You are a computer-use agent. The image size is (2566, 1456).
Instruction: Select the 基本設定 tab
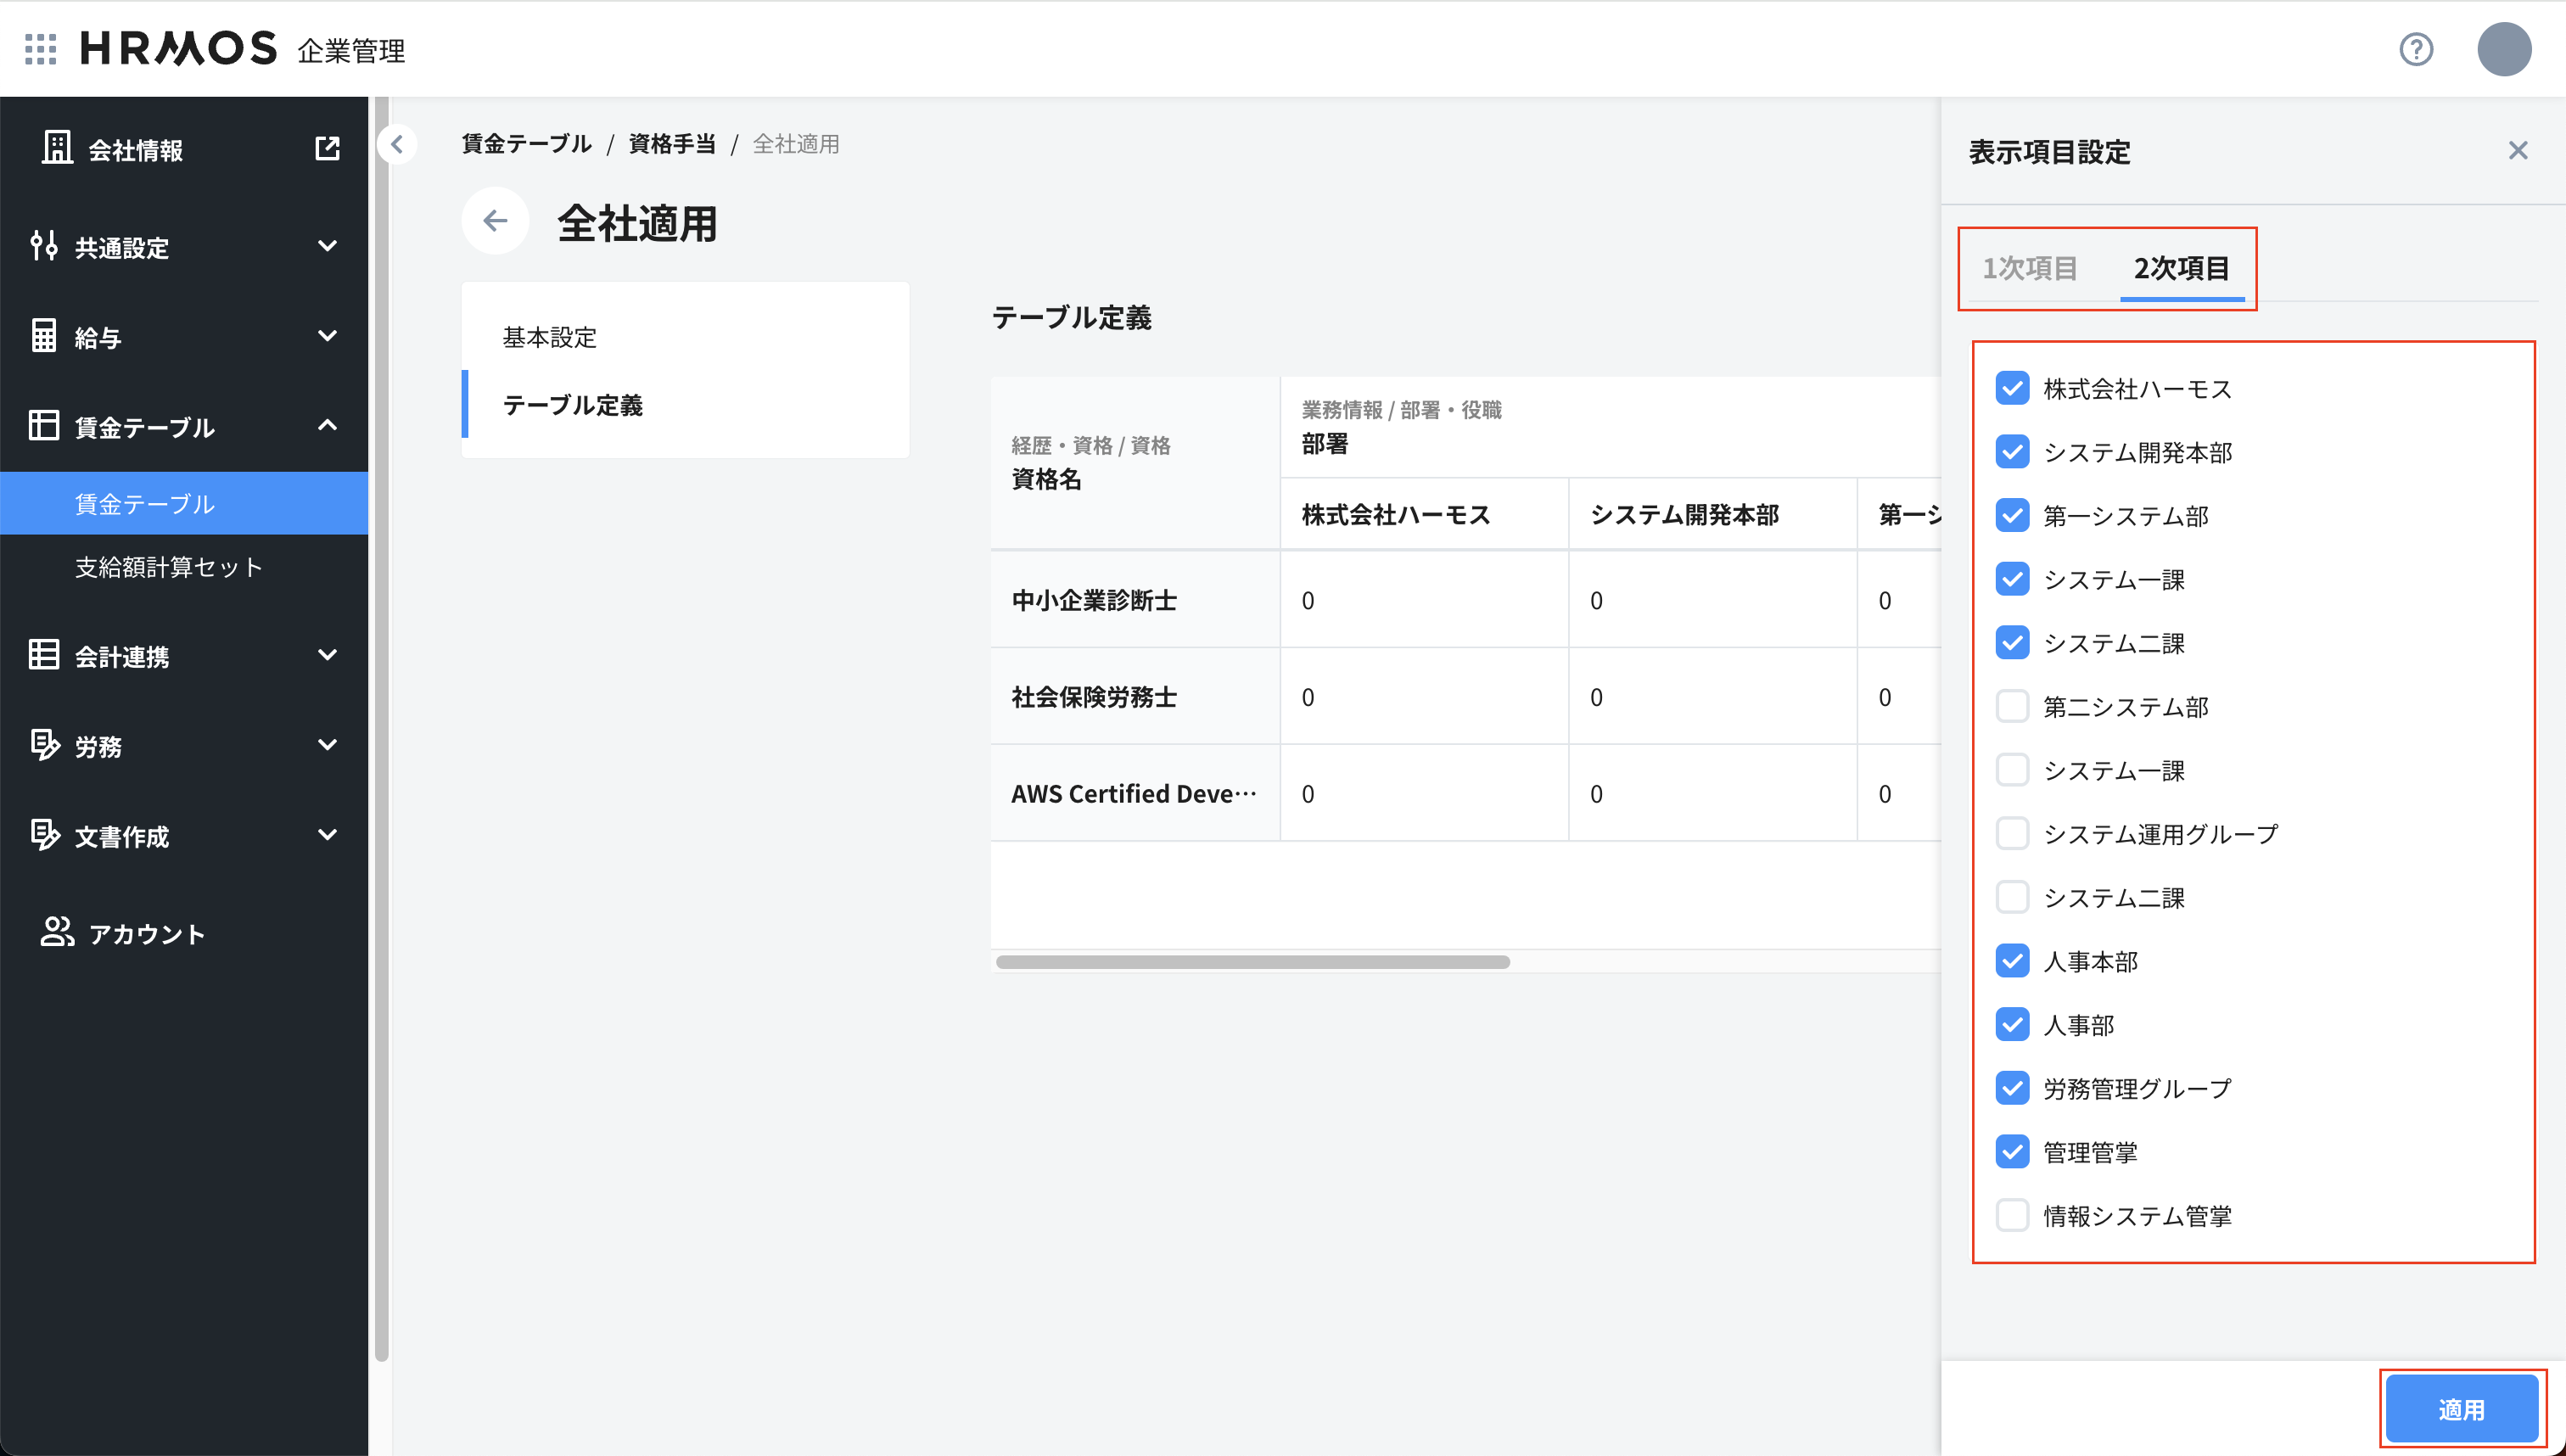click(x=549, y=337)
